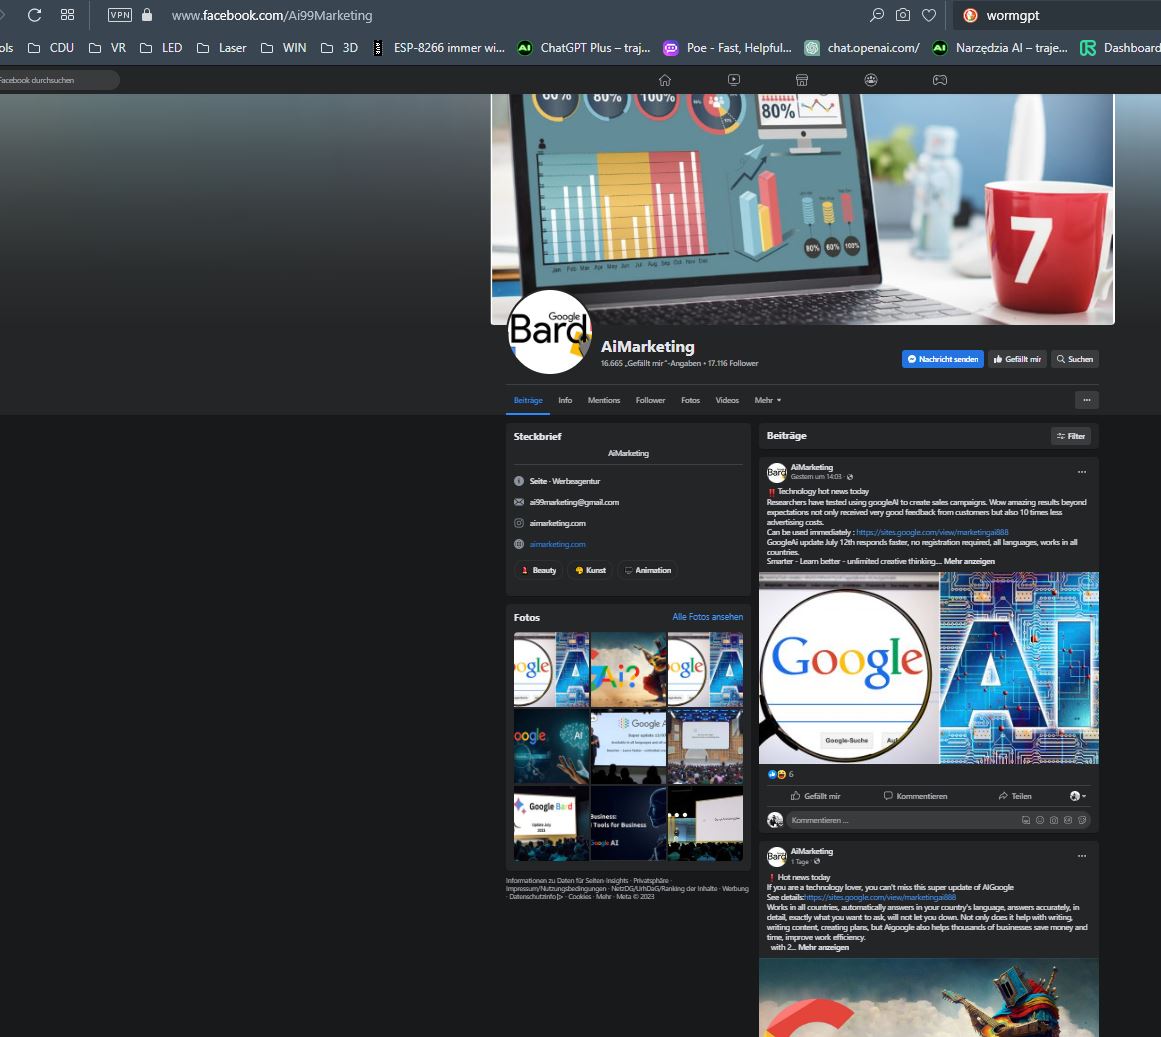Select the Beiträge tab
The image size is (1161, 1037).
[x=528, y=400]
